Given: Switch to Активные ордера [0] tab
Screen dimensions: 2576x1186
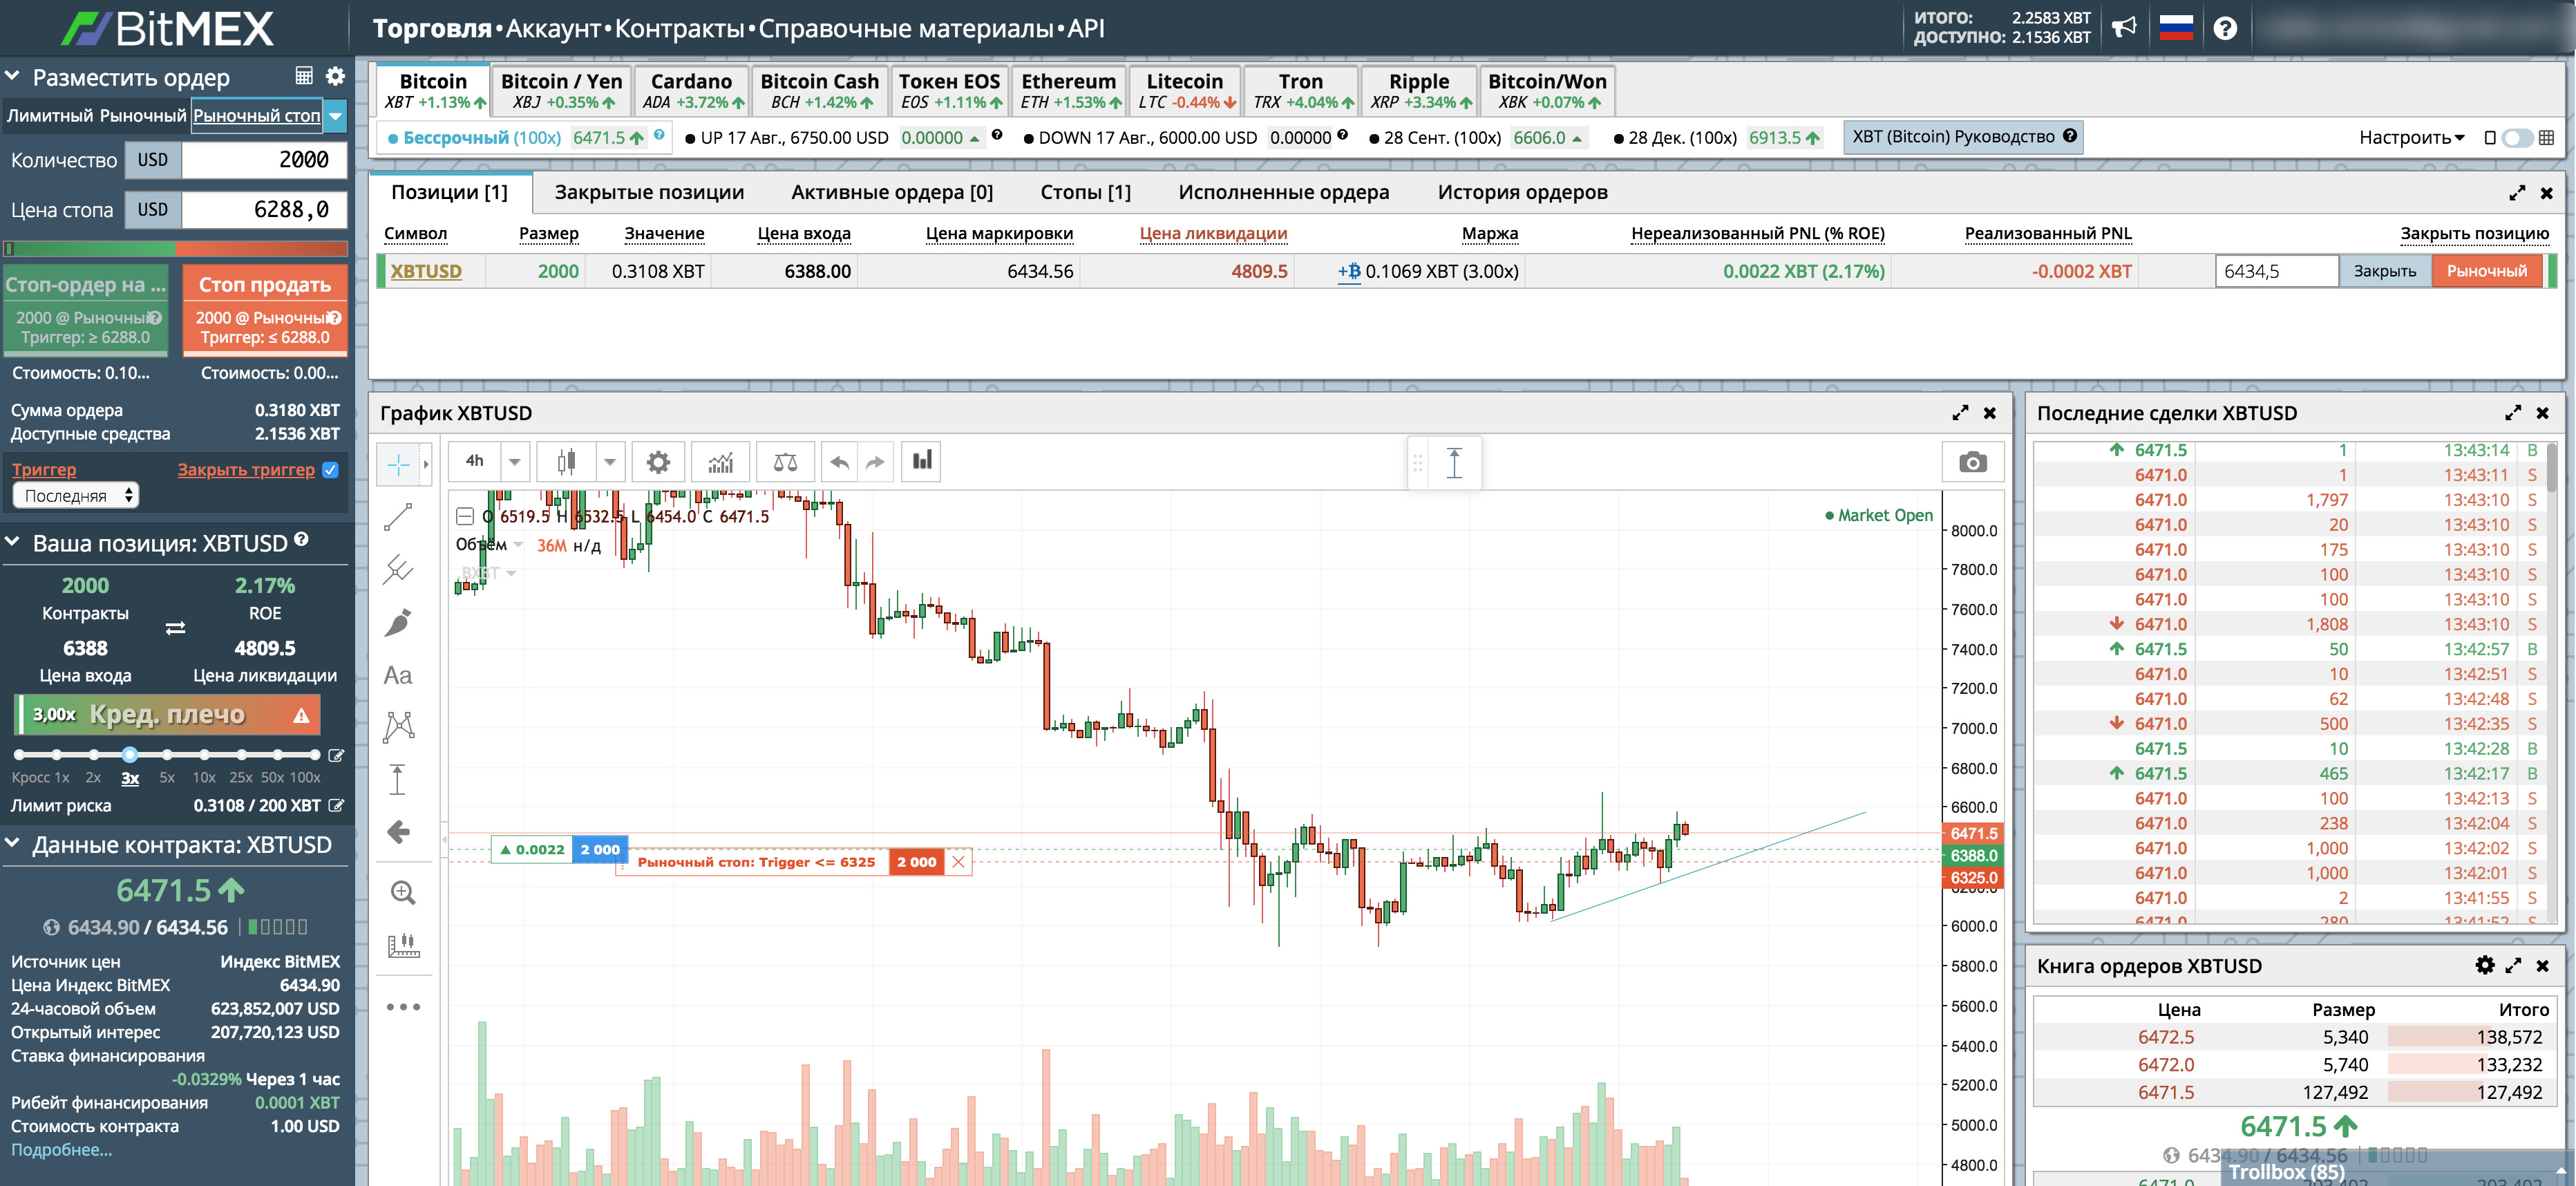Looking at the screenshot, I should 892,192.
